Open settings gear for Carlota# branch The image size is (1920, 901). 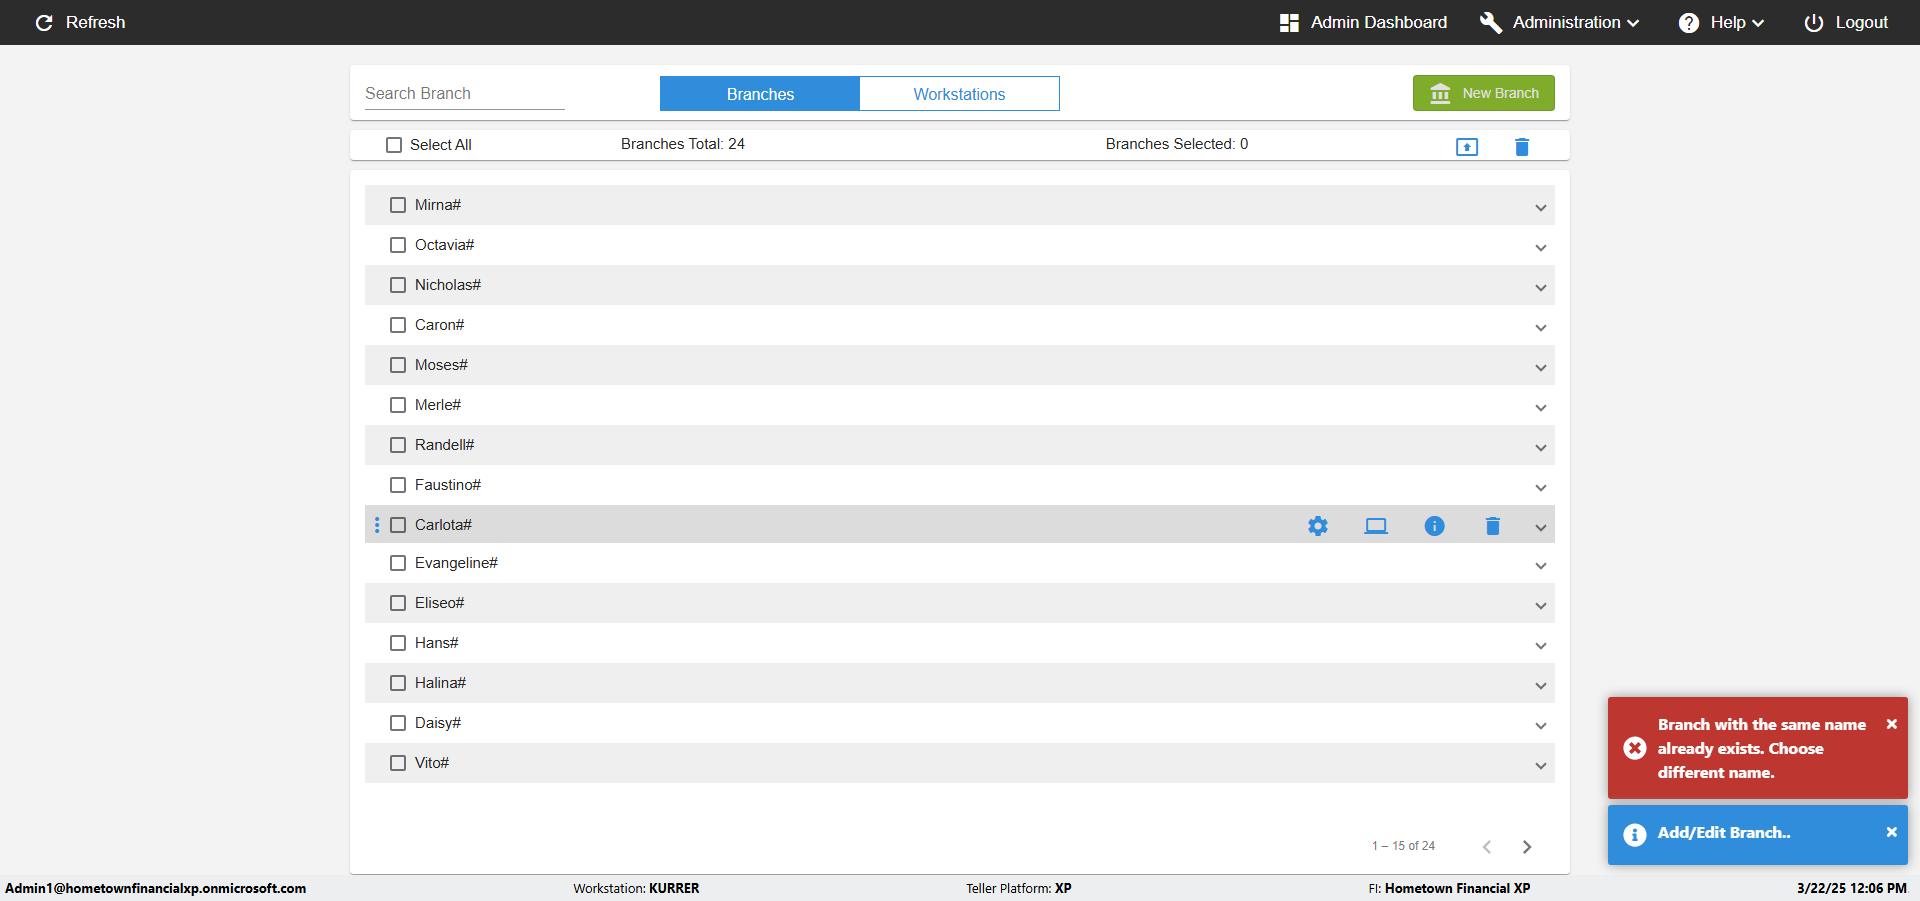click(x=1318, y=526)
